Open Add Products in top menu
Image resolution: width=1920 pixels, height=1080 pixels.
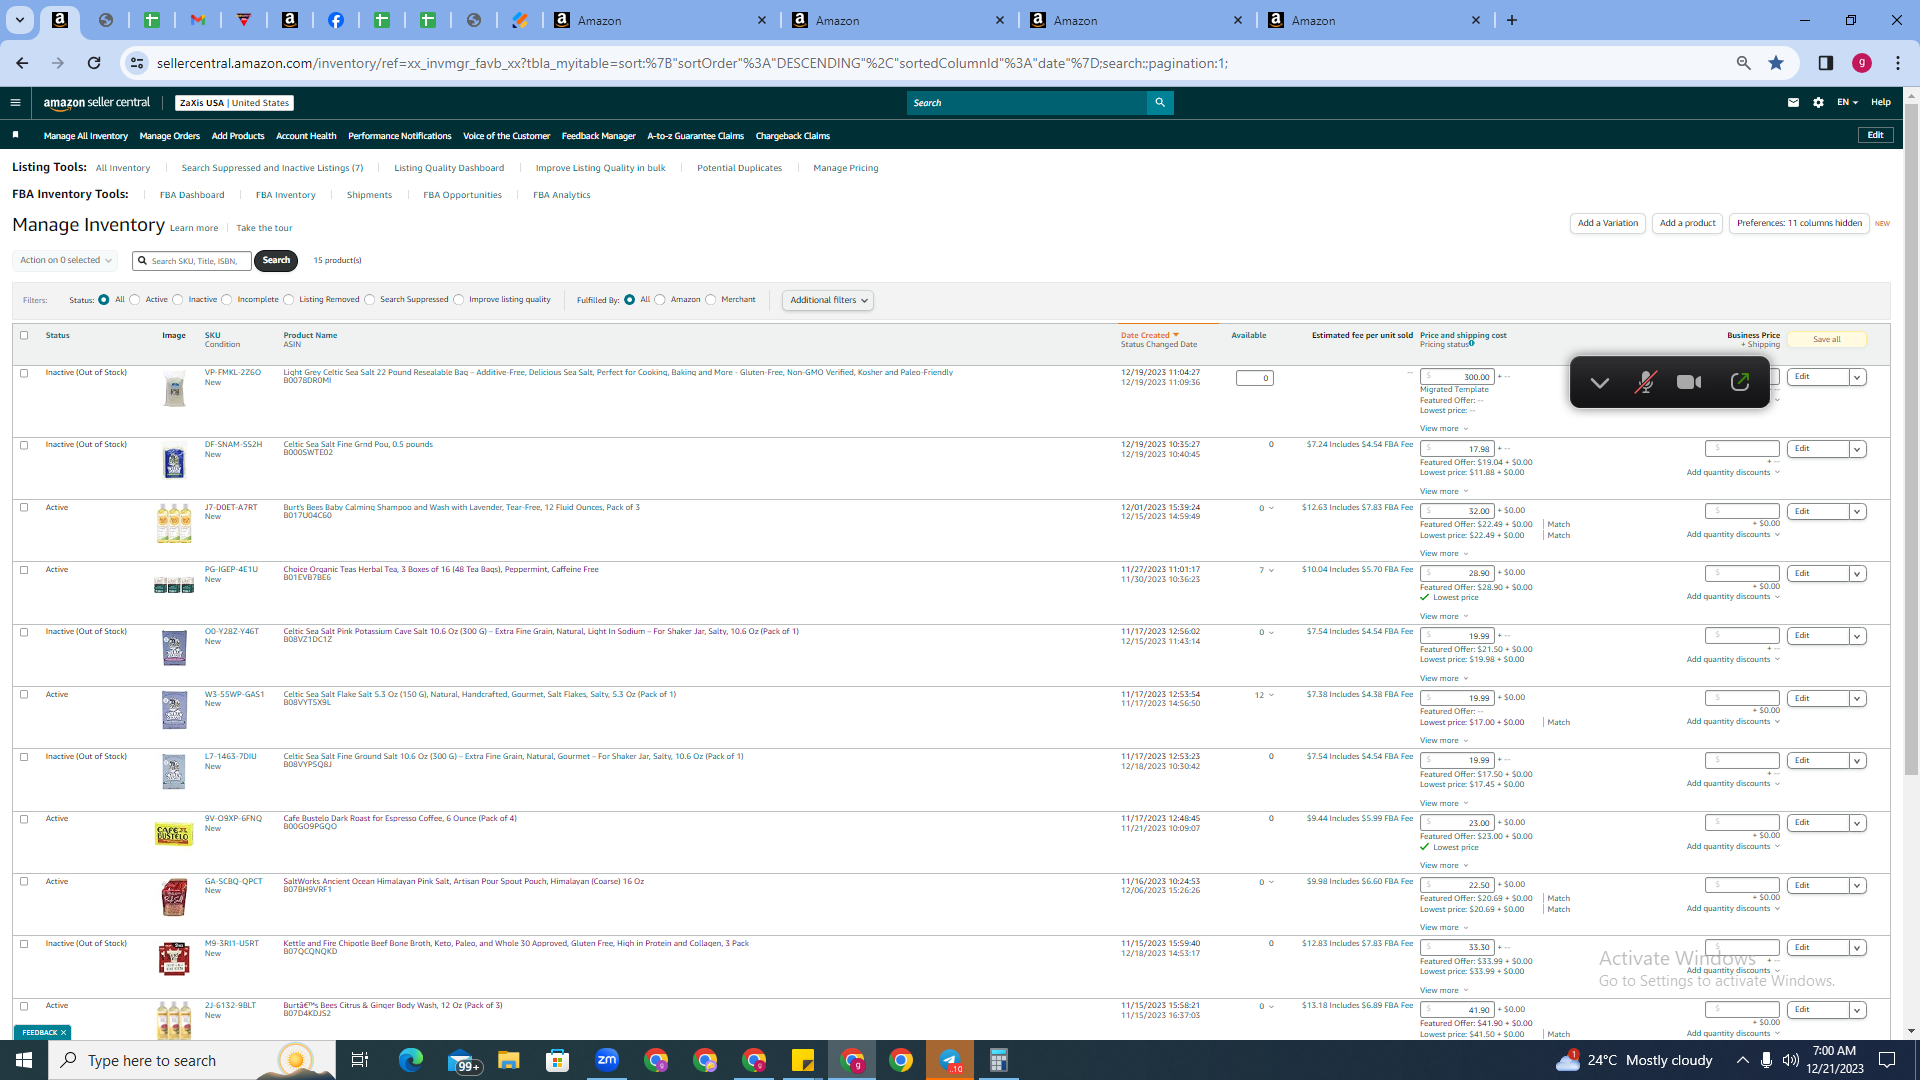click(238, 136)
